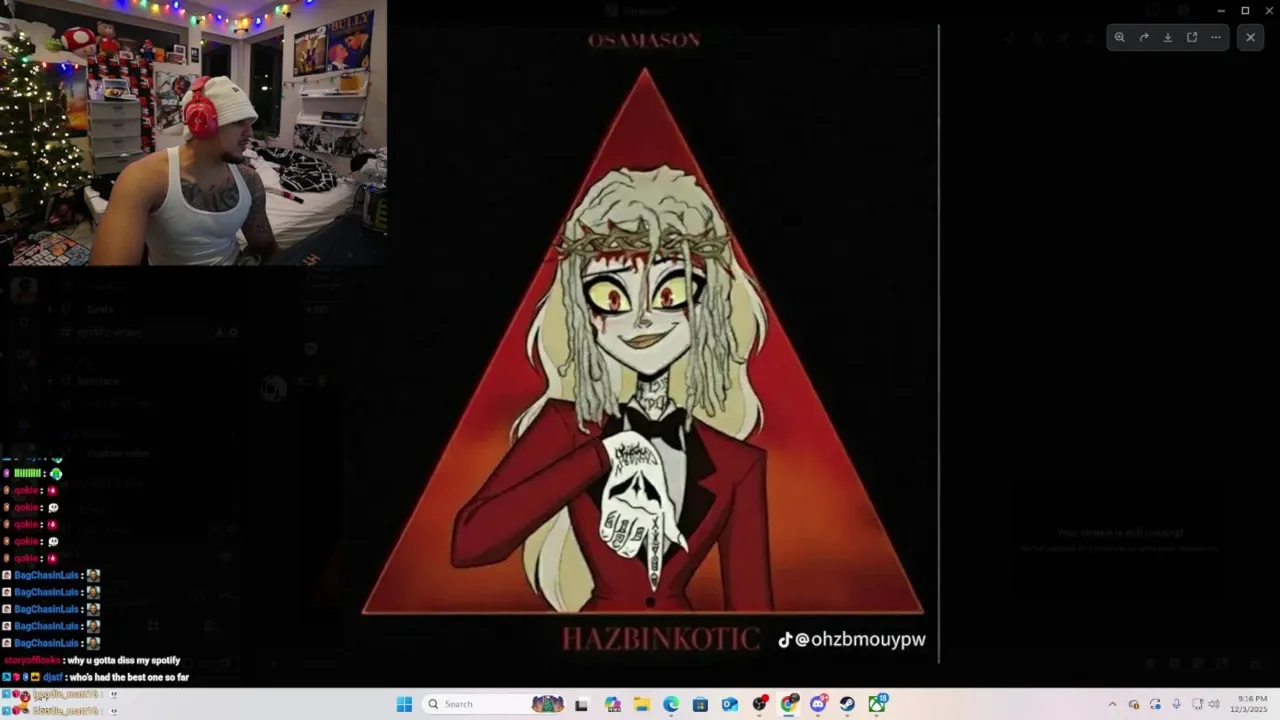Click the djatf chat message
Screen dimensions: 1280x720
pos(96,677)
